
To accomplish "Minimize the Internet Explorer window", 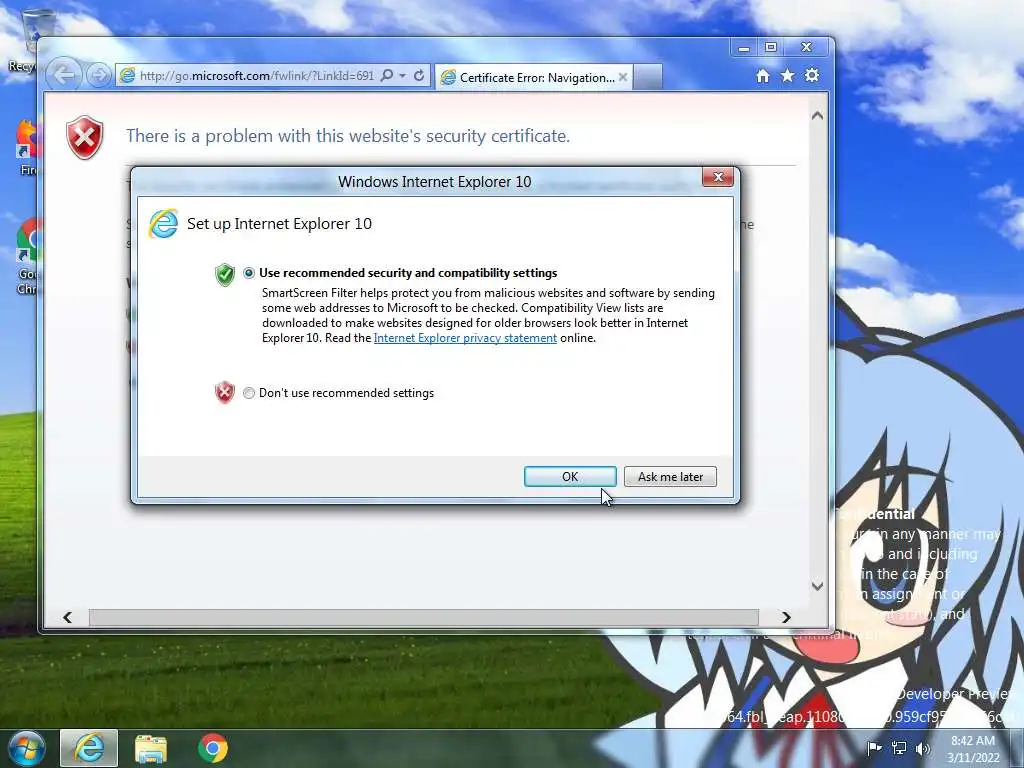I will point(744,48).
